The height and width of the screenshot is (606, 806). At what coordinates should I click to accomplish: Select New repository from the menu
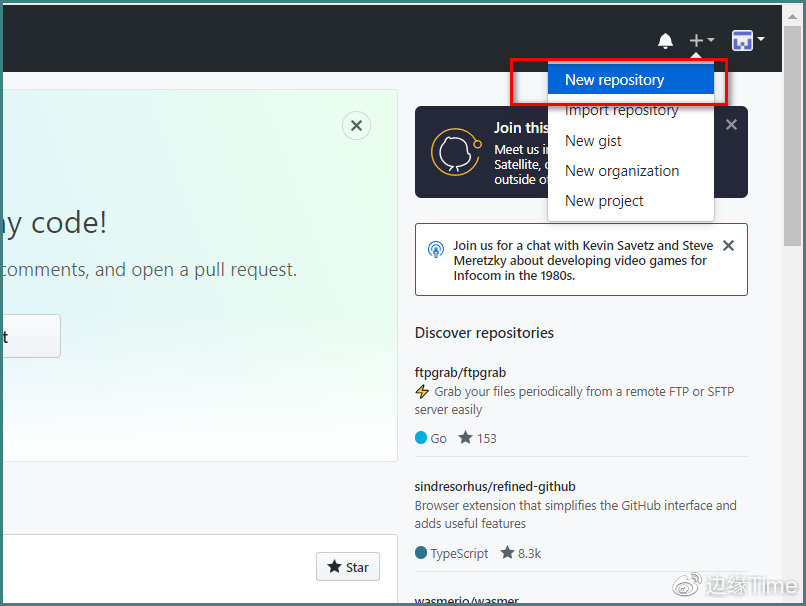631,80
